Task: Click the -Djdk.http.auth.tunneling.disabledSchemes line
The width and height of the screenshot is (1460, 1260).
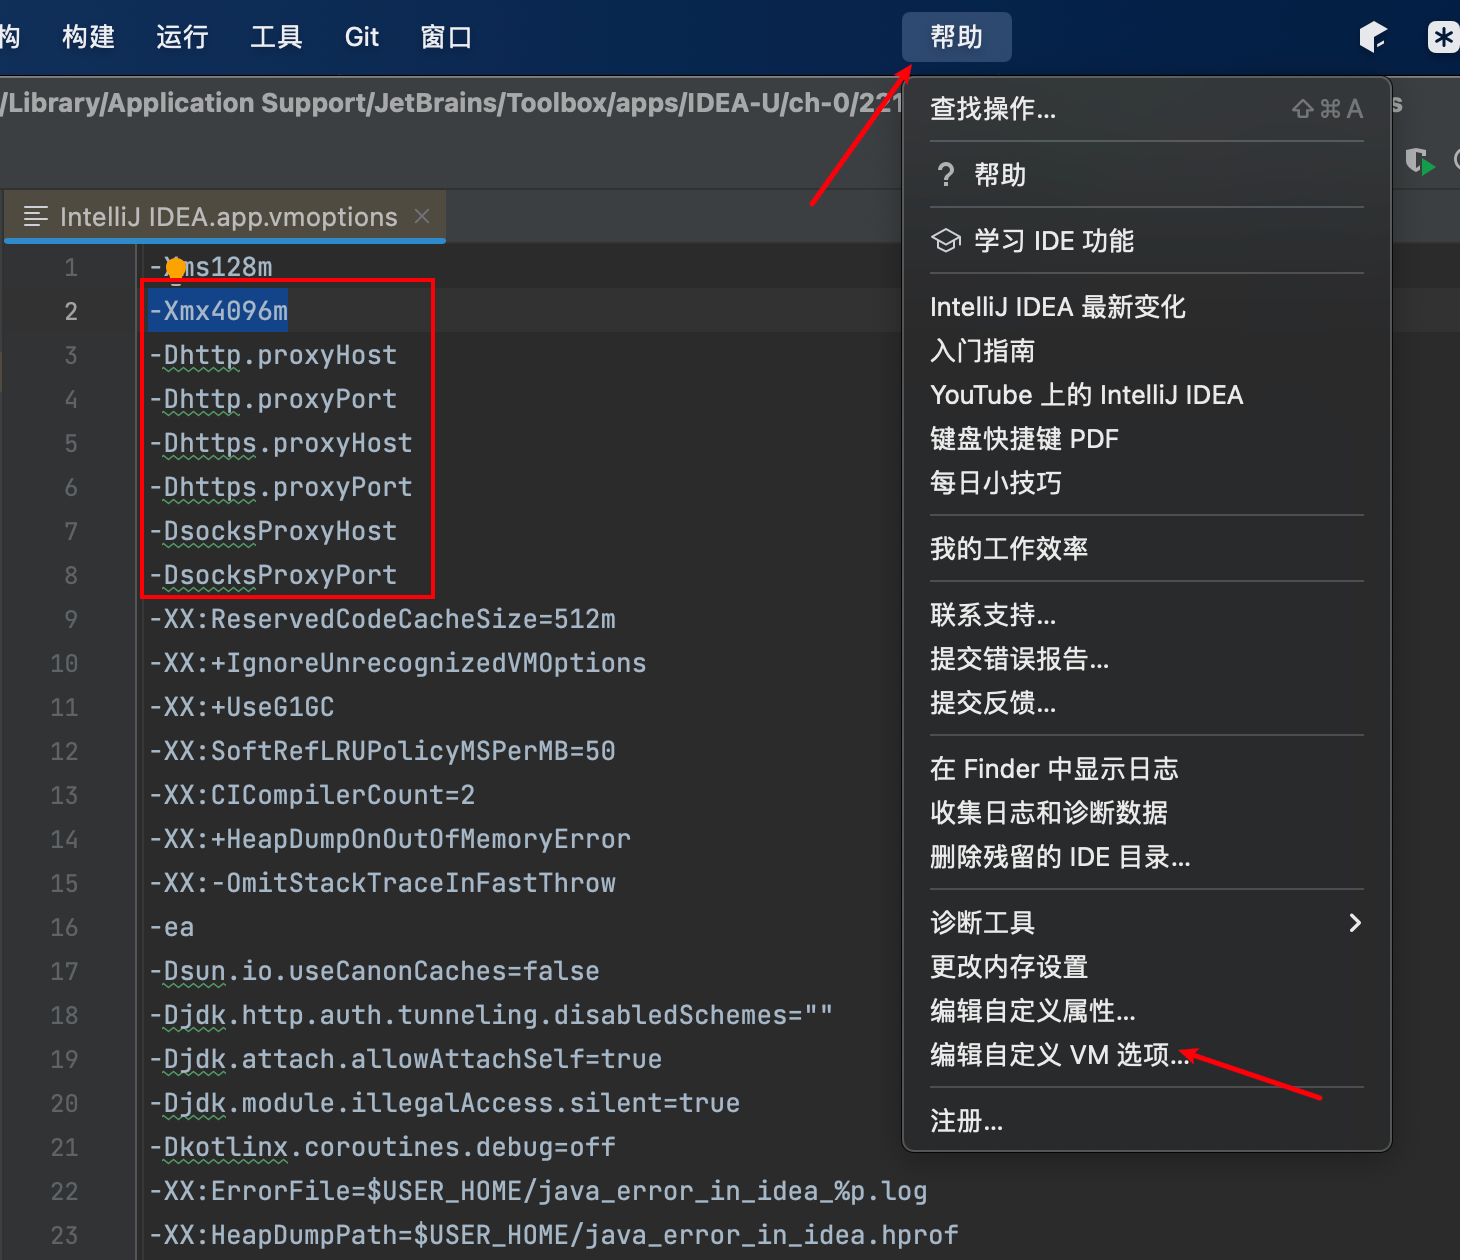Action: (491, 1015)
